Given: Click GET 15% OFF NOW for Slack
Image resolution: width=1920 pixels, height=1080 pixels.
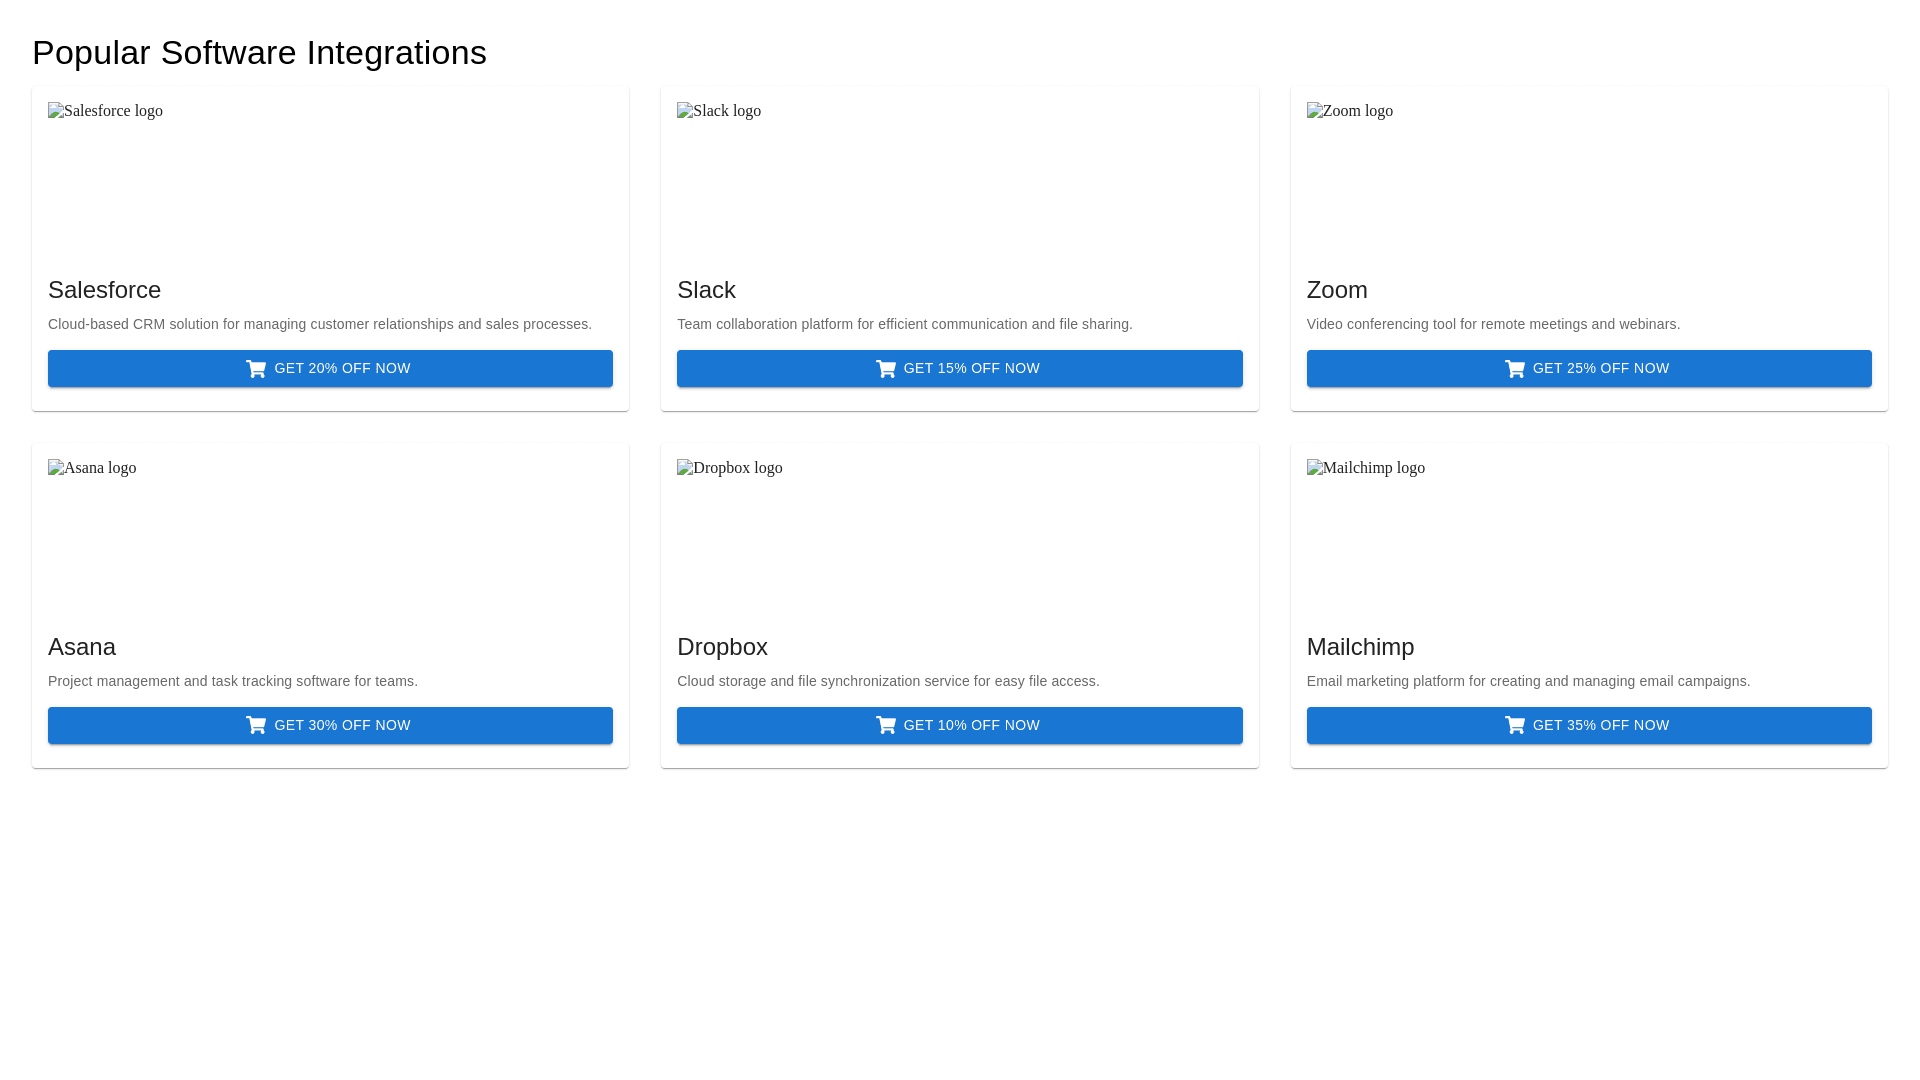Looking at the screenshot, I should (959, 368).
